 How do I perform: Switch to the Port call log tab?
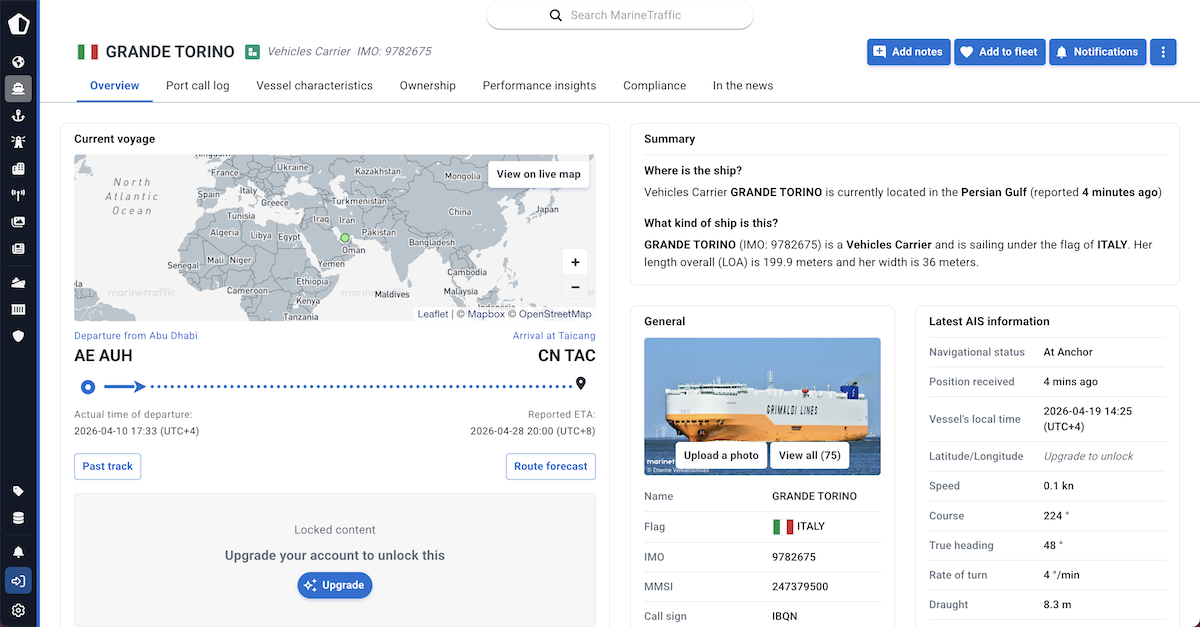point(197,86)
